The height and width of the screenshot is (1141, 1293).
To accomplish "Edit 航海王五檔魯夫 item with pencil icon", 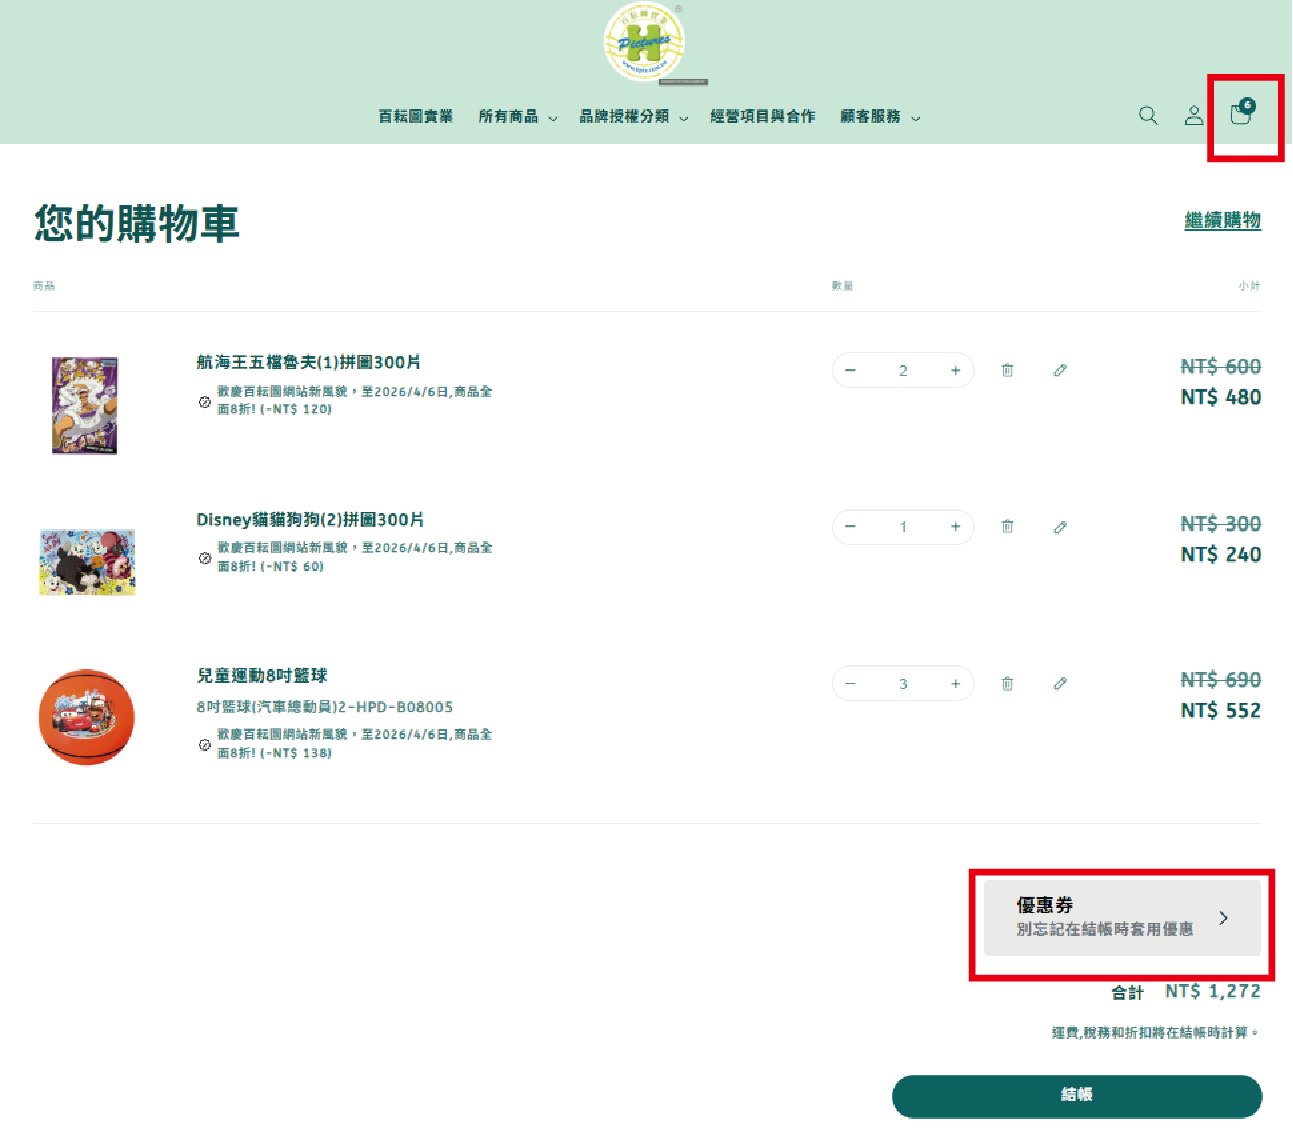I will click(x=1060, y=370).
